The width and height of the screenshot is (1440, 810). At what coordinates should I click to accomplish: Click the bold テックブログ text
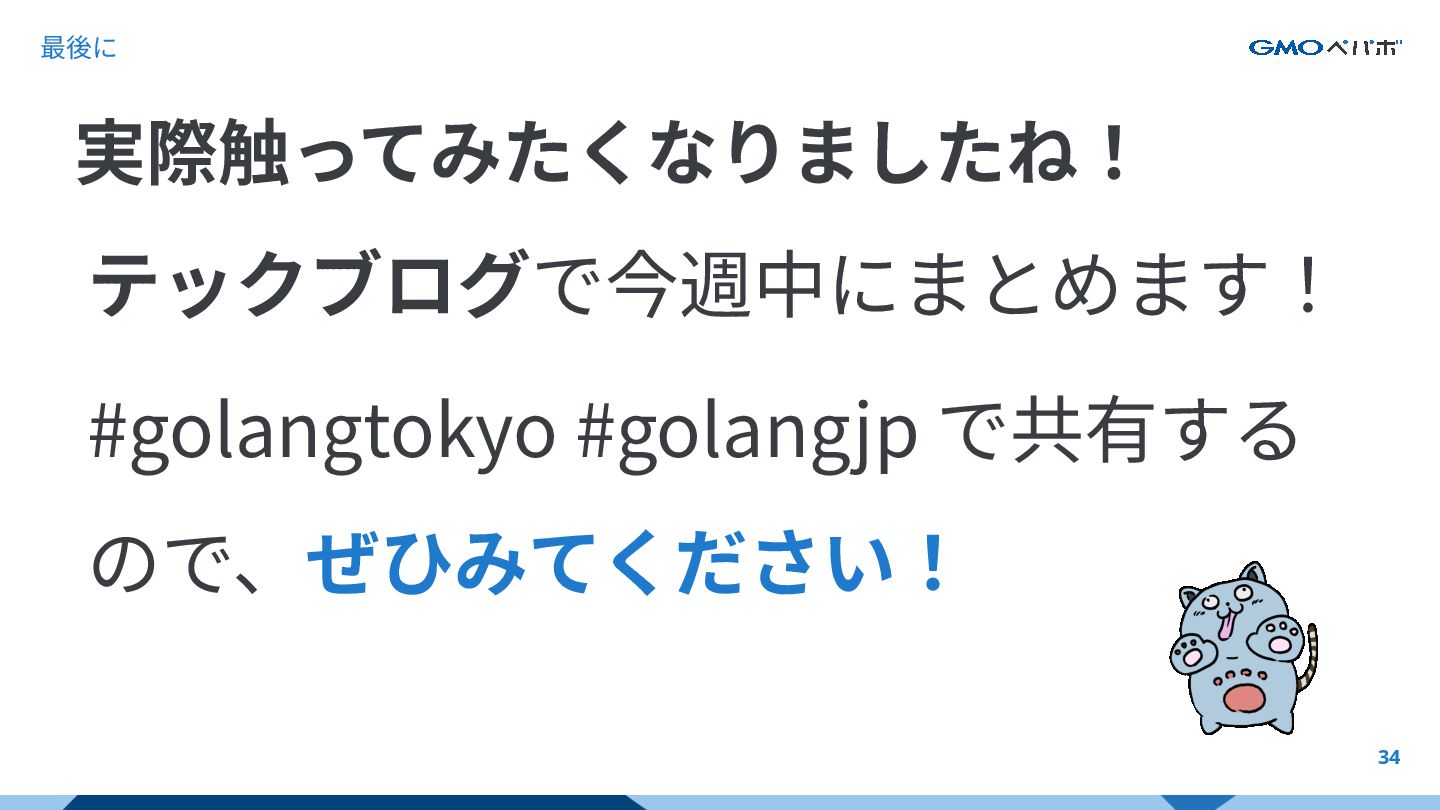pos(309,284)
